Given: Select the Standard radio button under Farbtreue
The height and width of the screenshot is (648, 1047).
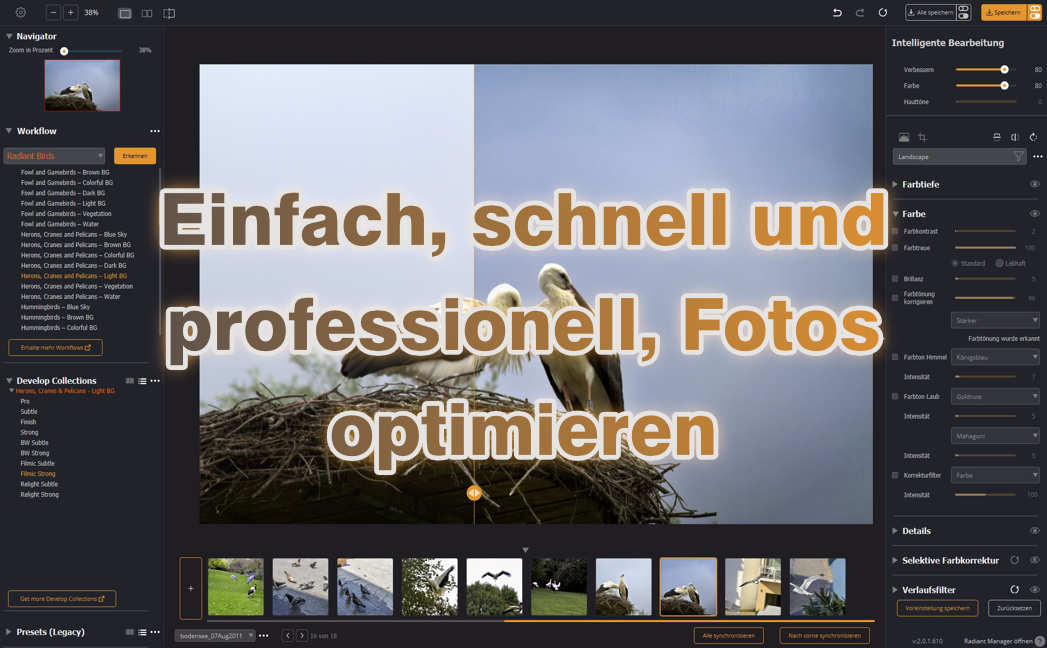Looking at the screenshot, I should [x=956, y=263].
